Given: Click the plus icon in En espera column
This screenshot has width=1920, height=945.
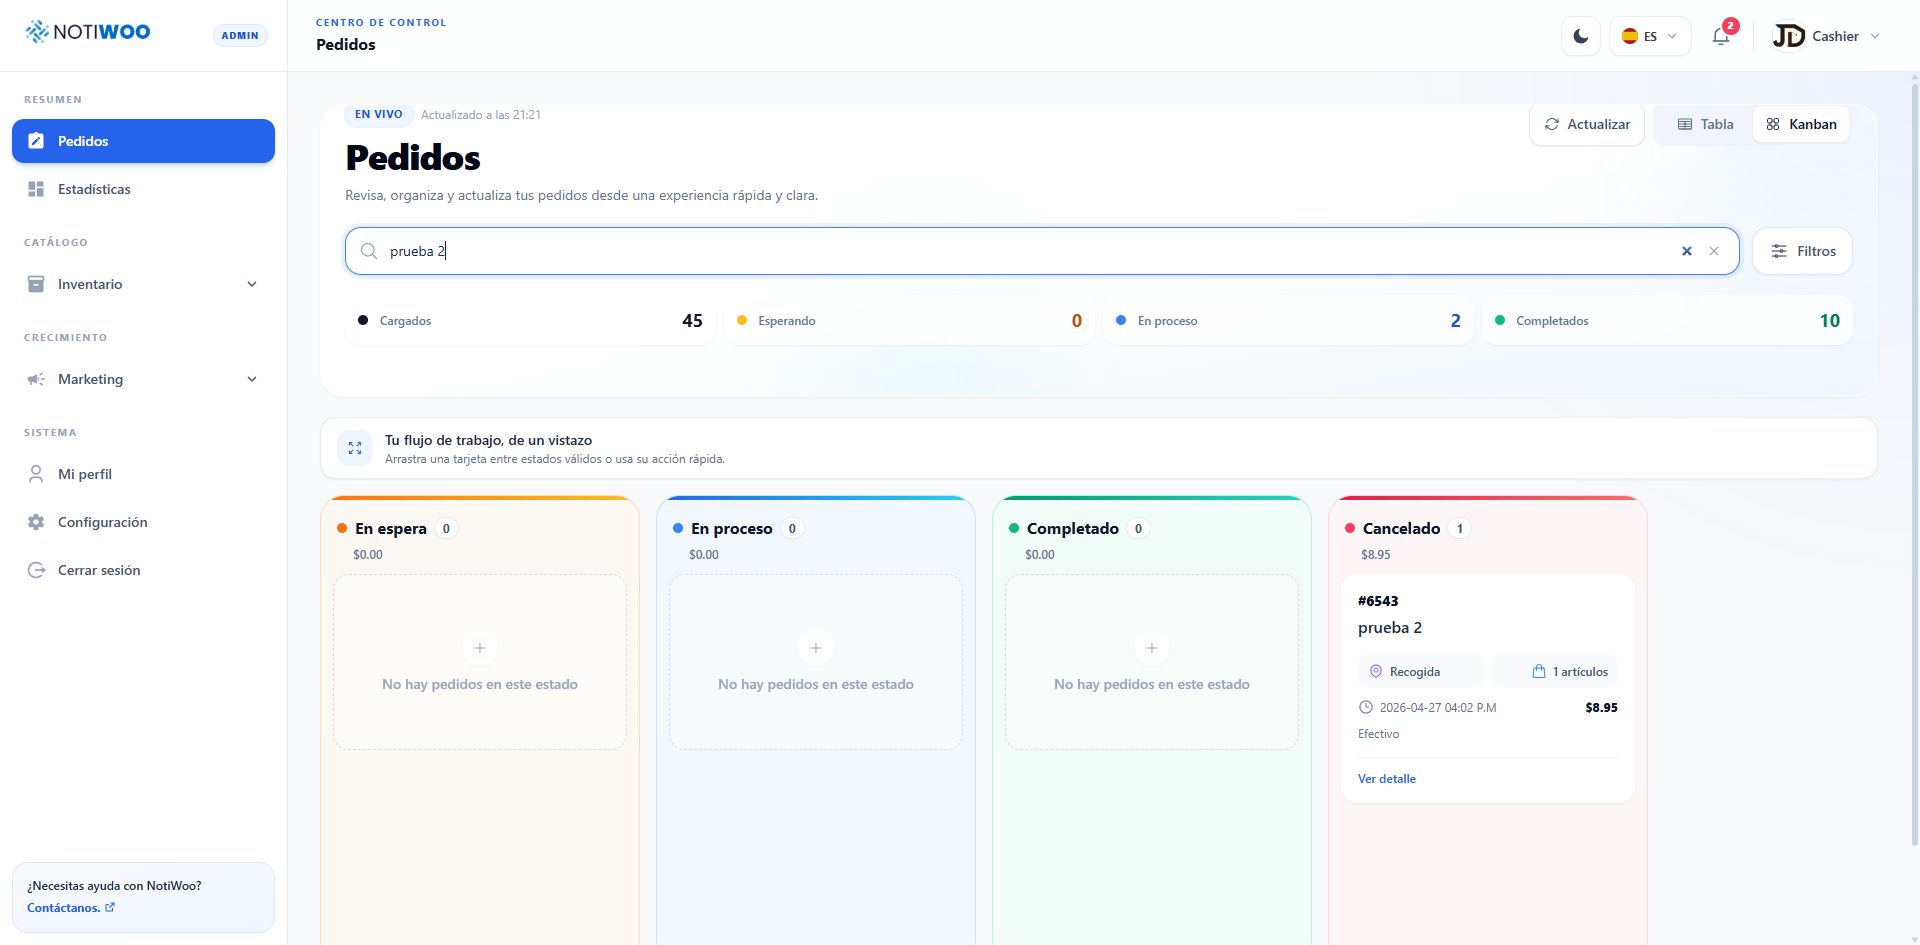Looking at the screenshot, I should point(480,648).
